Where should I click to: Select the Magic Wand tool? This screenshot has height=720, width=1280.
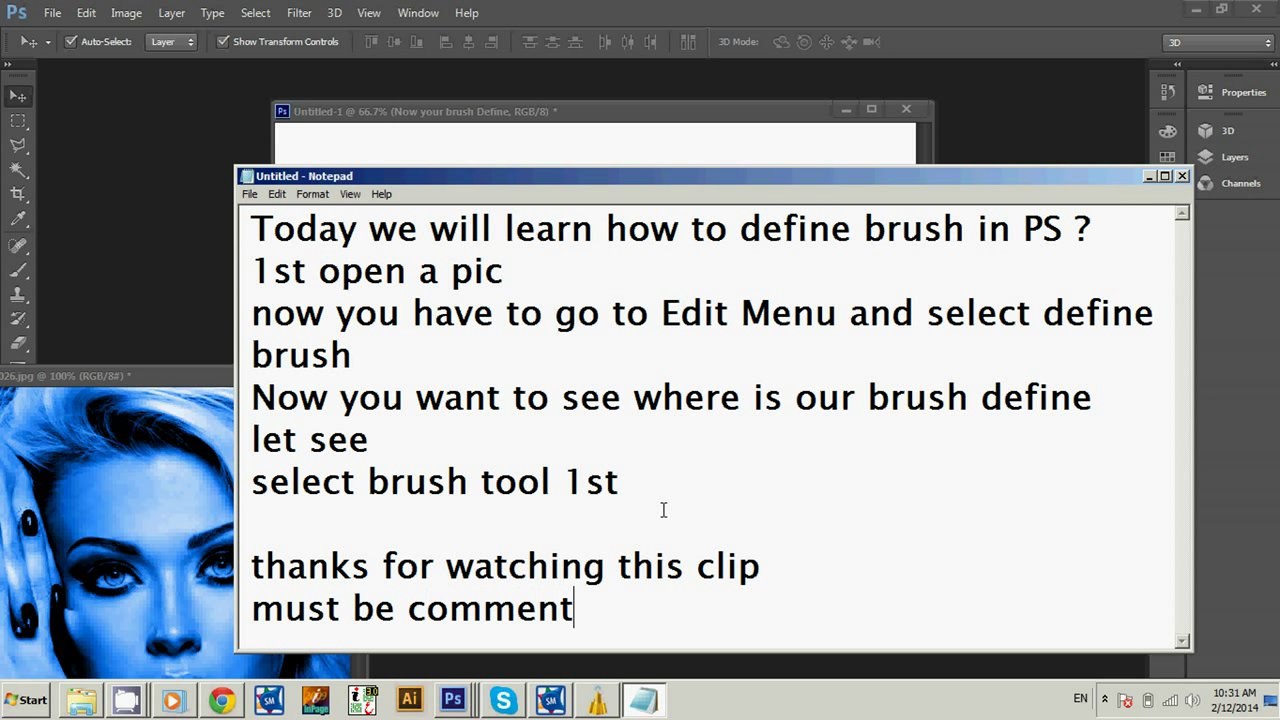coord(18,170)
